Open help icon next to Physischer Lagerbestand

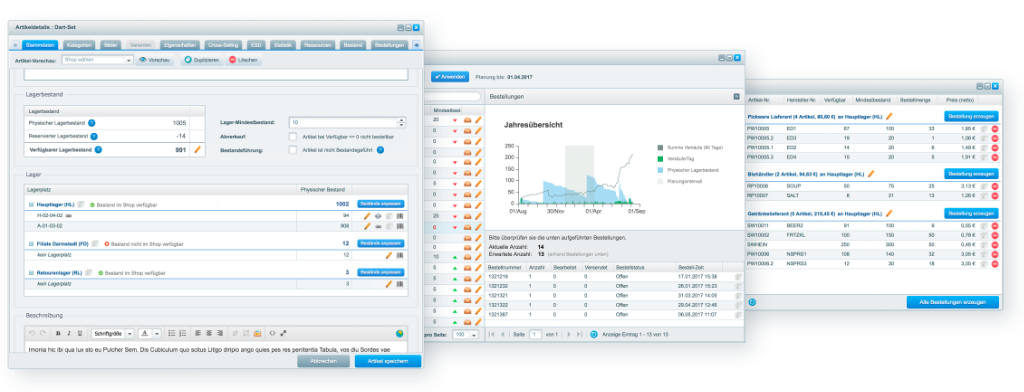click(91, 123)
